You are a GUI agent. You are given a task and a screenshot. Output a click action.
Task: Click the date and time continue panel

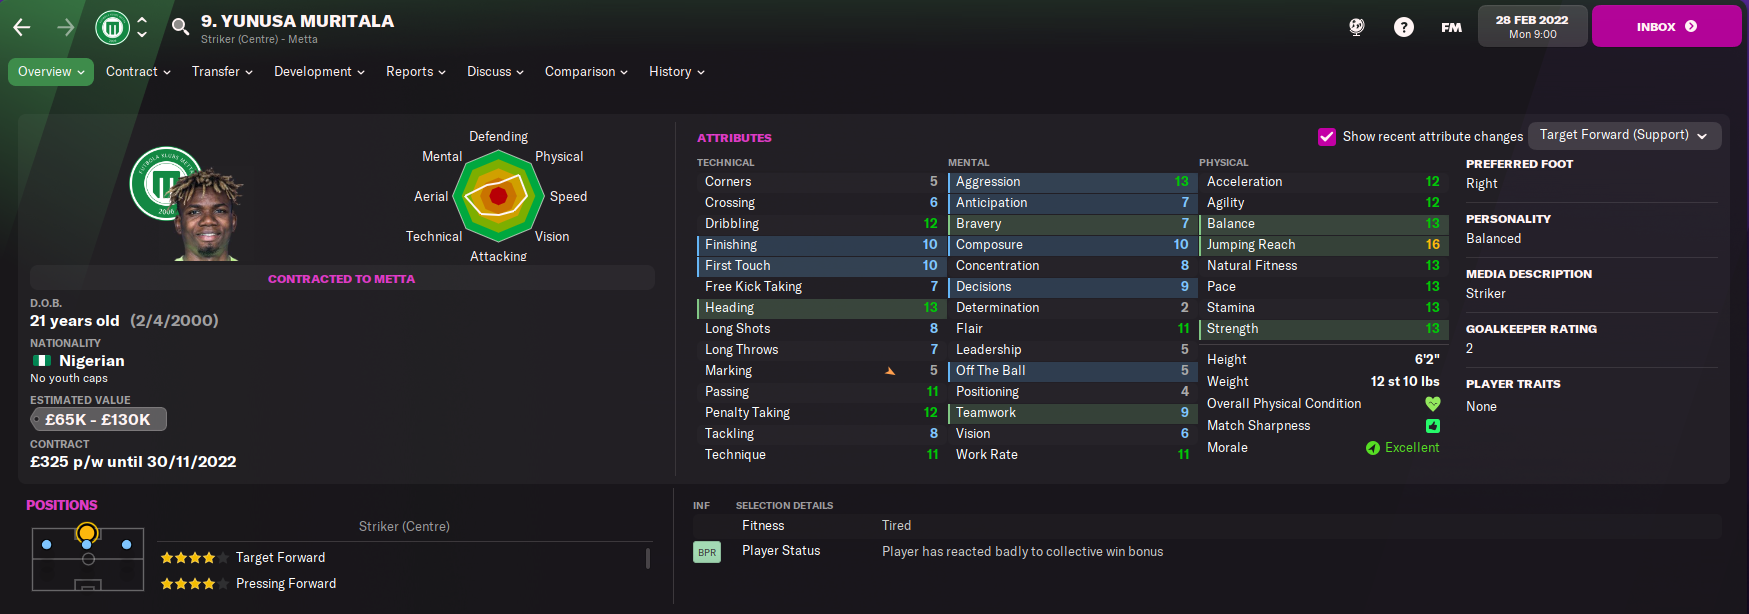tap(1532, 26)
